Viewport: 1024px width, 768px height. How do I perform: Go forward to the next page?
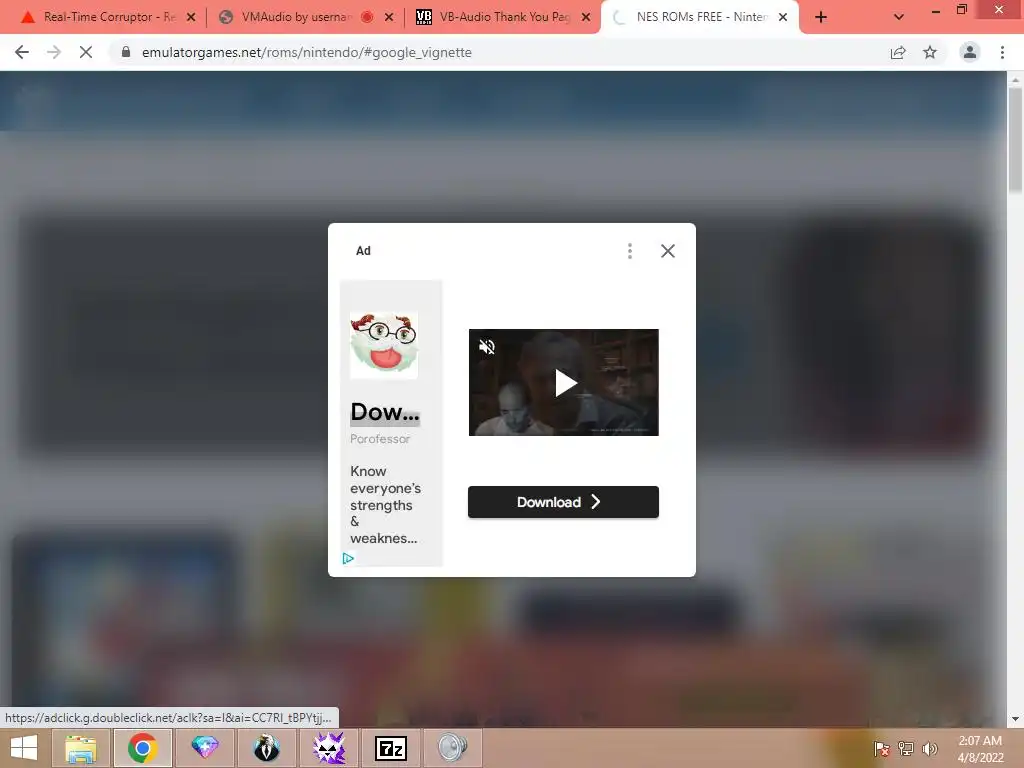[54, 52]
